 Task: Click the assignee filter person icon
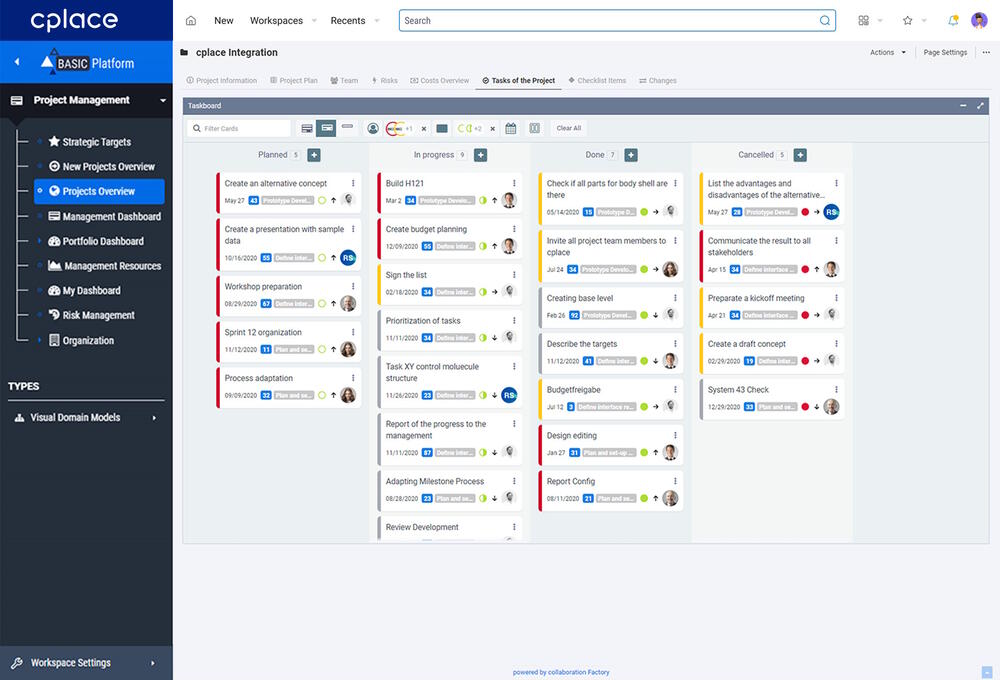point(373,128)
